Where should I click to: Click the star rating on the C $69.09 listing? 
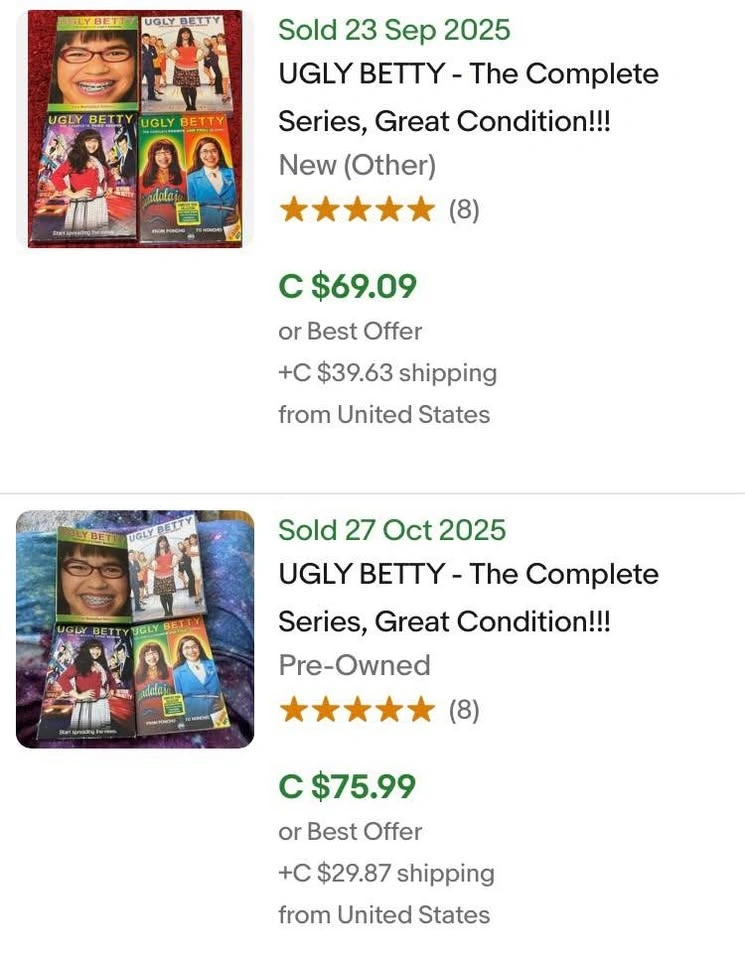tap(357, 210)
